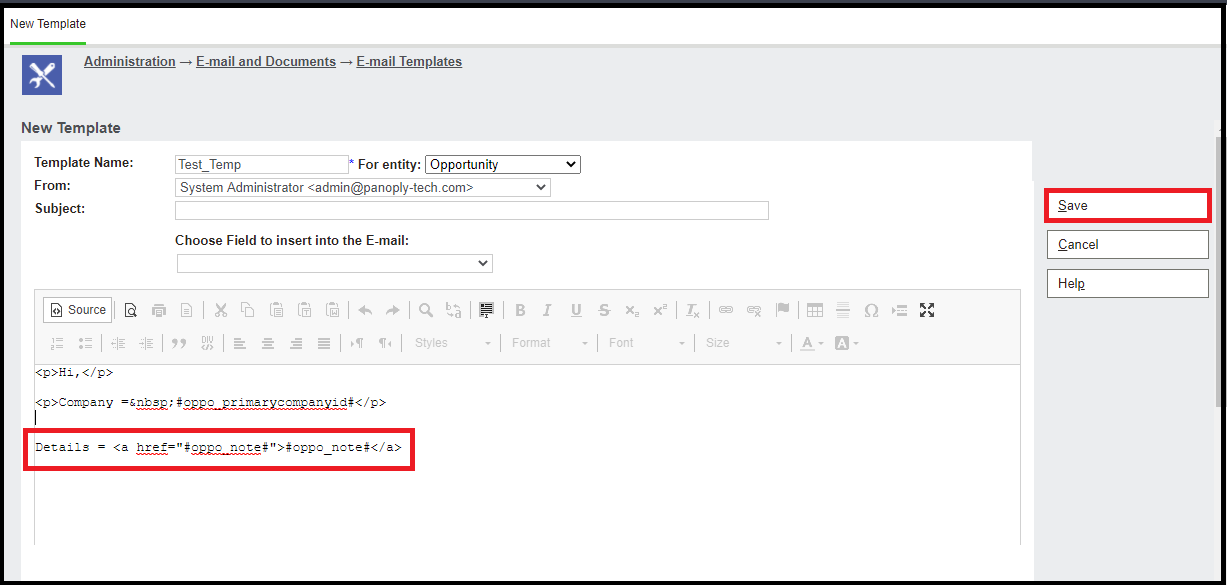Click Special Character omega icon
The image size is (1227, 585).
871,310
